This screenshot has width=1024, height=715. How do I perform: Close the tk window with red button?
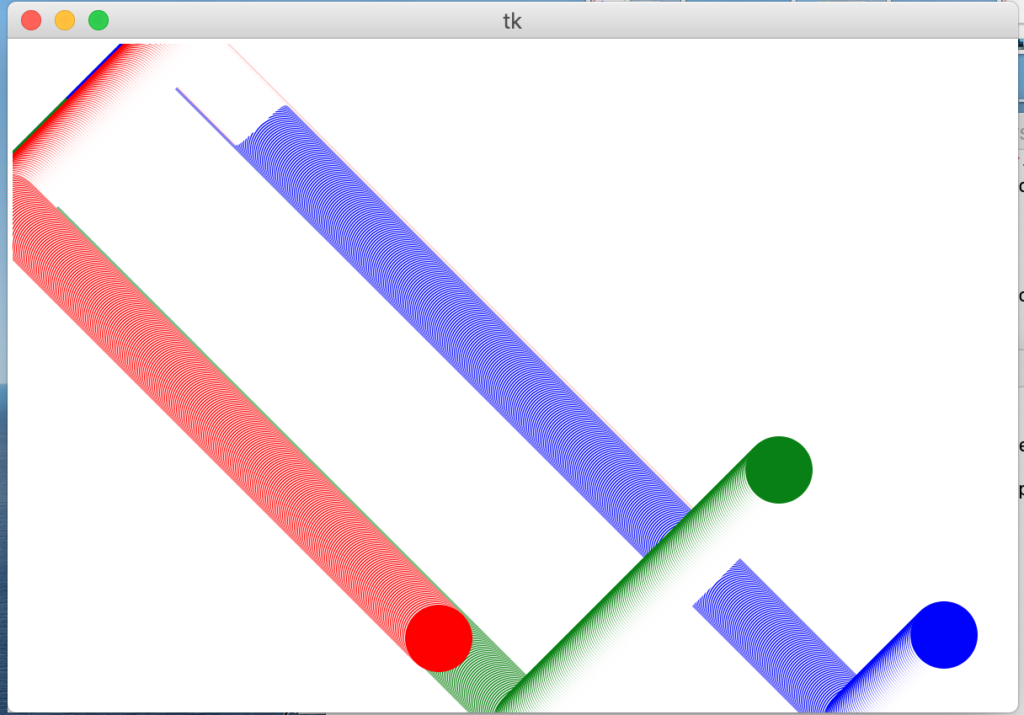coord(31,21)
